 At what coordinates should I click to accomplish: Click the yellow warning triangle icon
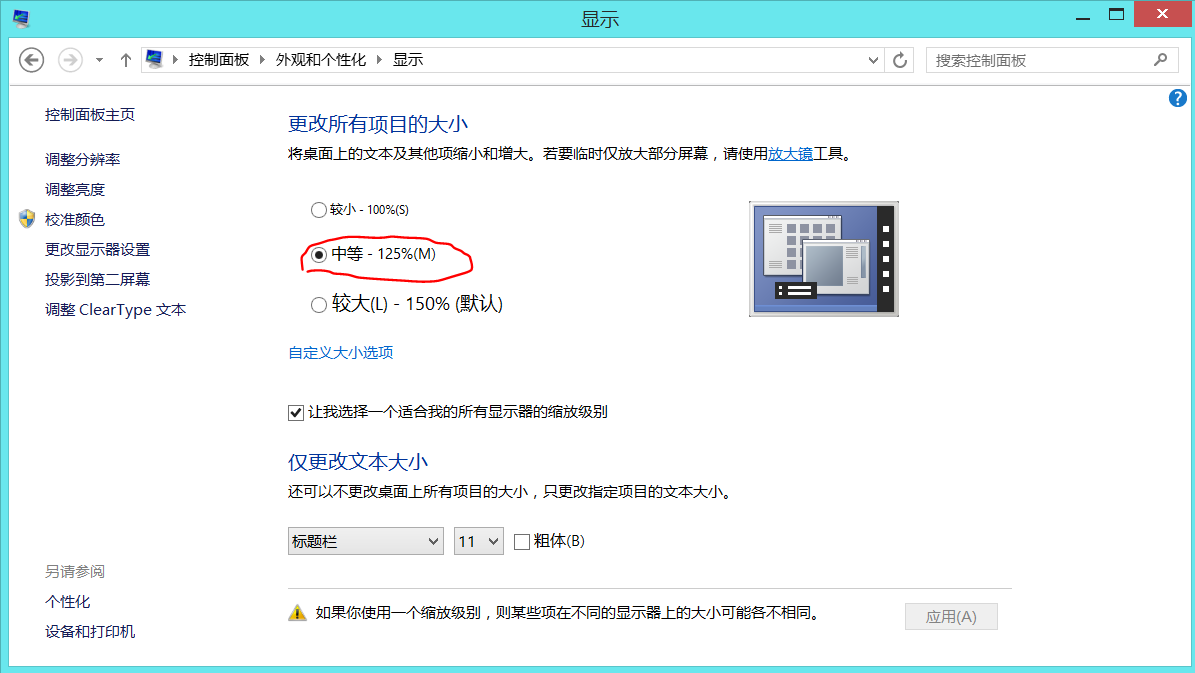[x=297, y=612]
